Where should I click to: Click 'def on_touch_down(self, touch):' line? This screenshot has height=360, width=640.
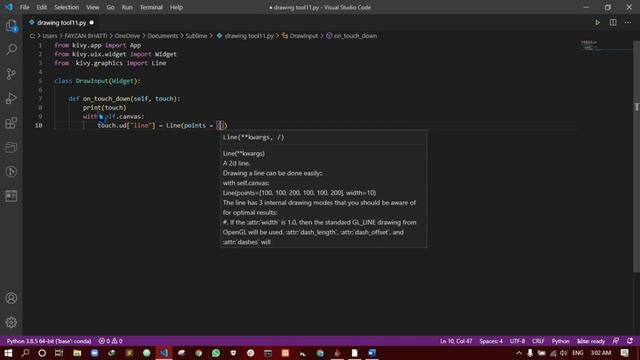[x=124, y=99]
